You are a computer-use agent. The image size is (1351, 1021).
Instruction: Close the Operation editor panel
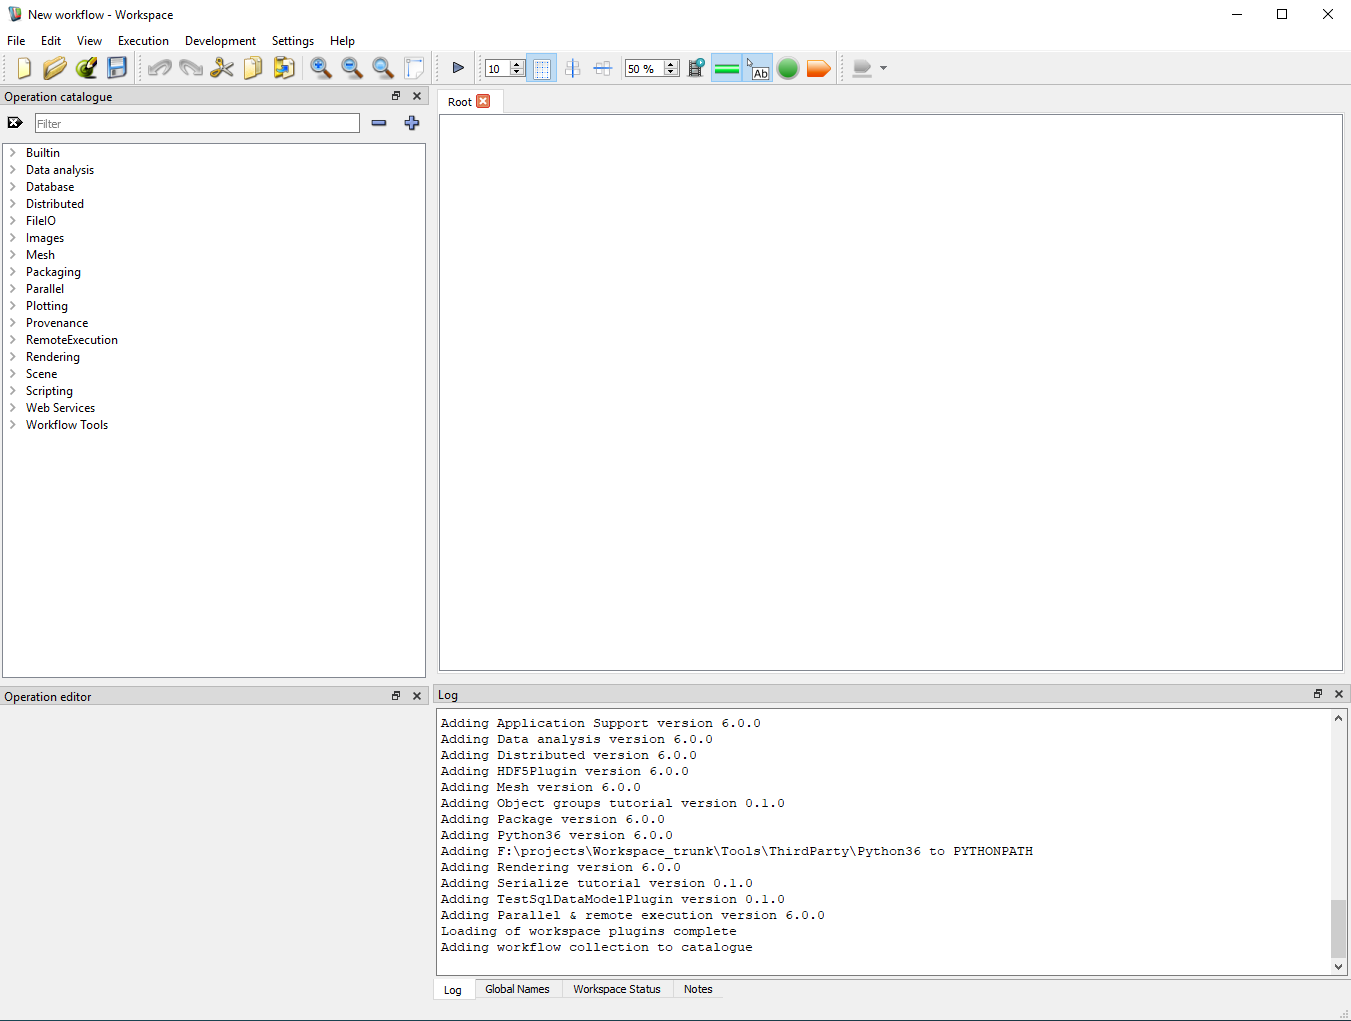[417, 696]
